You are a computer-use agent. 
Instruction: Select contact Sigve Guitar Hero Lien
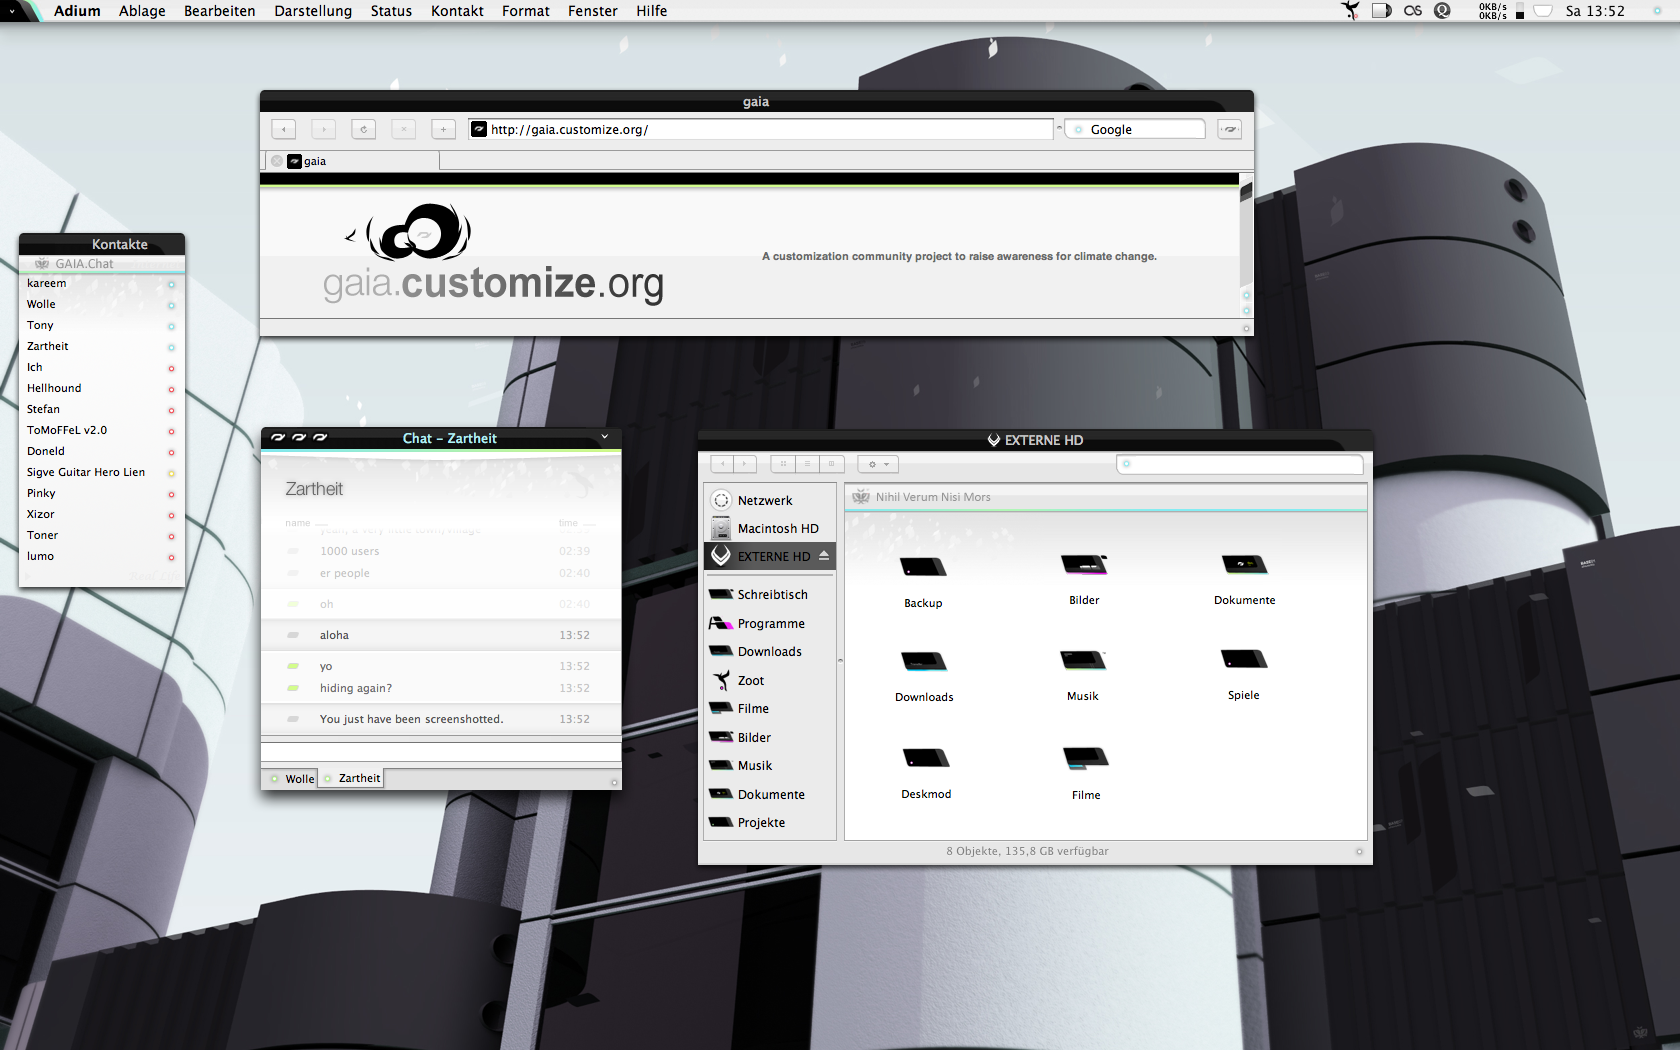click(101, 472)
